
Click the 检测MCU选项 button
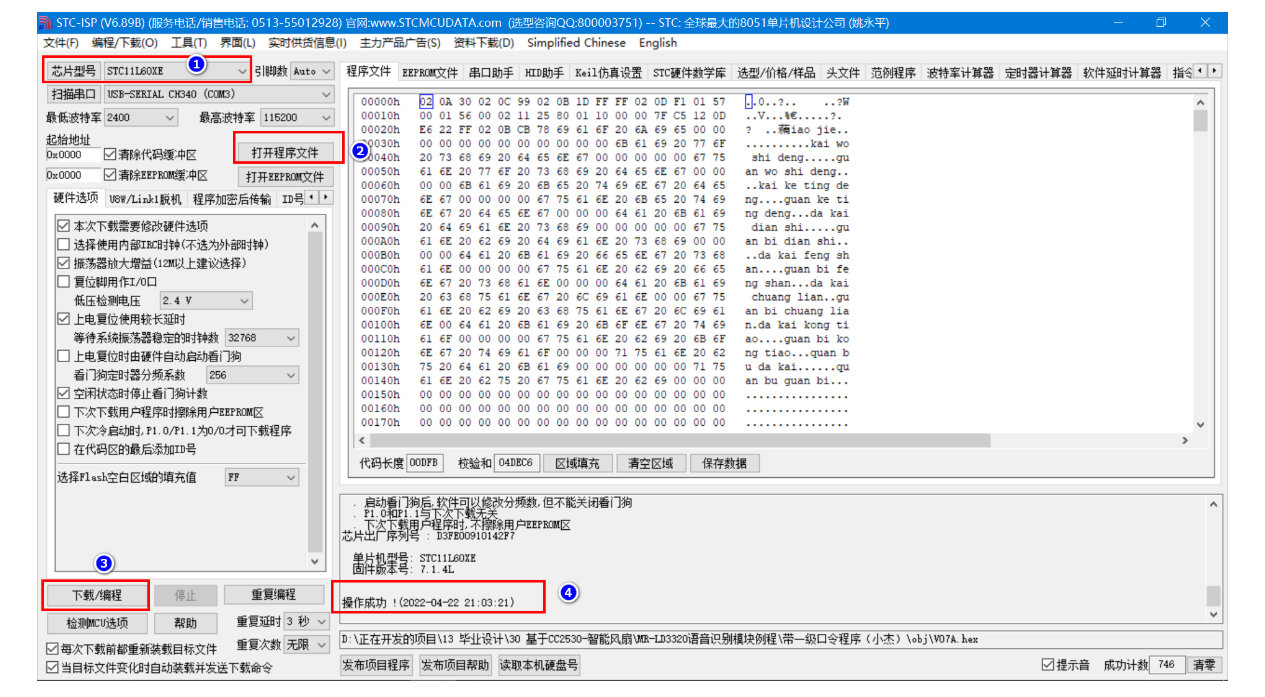(96, 623)
